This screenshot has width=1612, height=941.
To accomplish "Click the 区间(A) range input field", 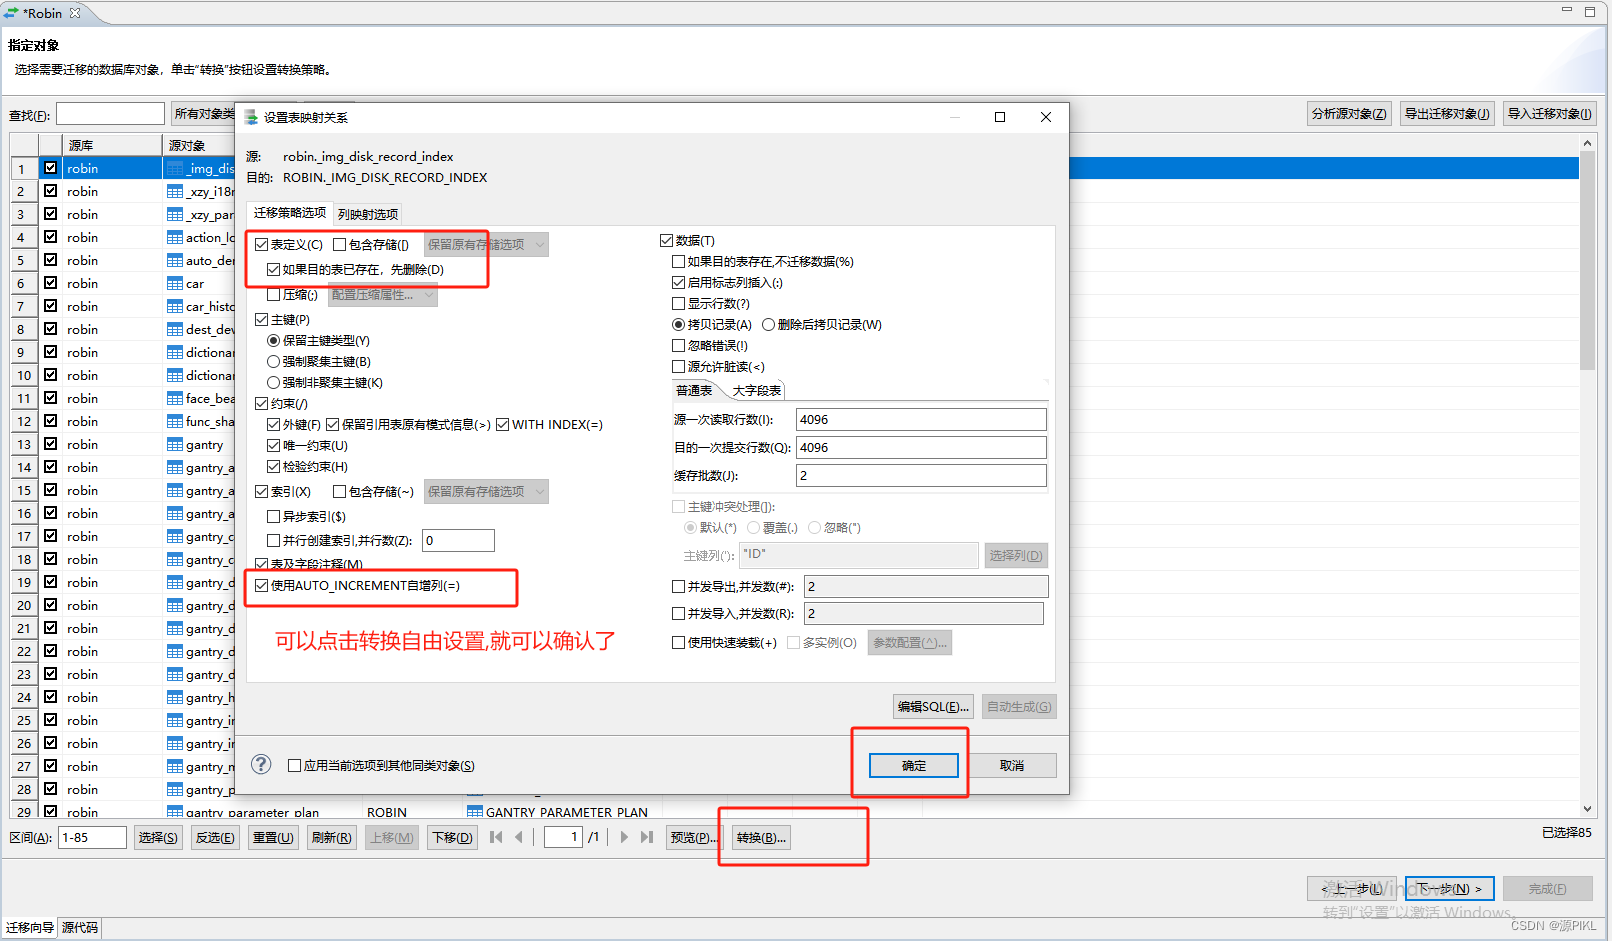I will coord(93,837).
